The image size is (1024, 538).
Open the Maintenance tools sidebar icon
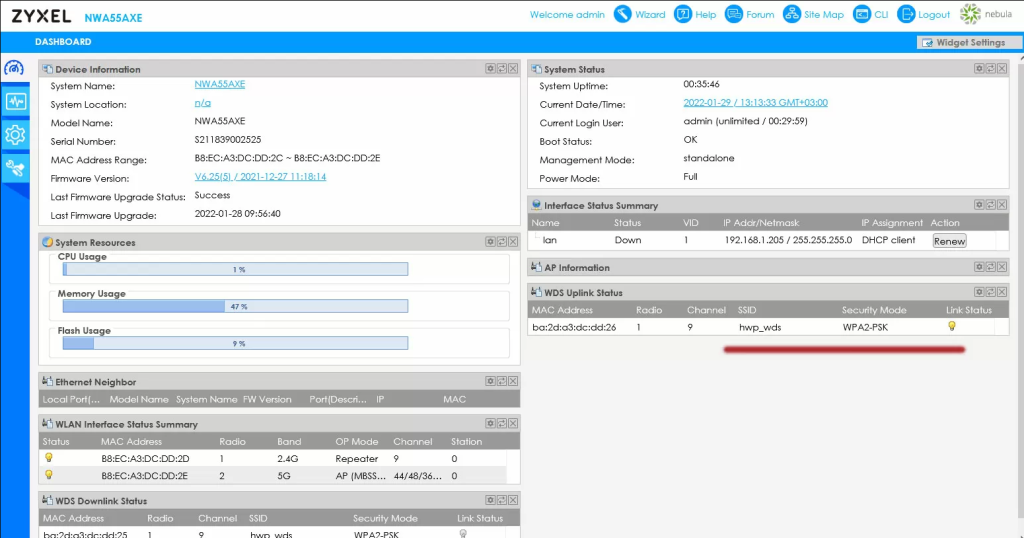click(14, 168)
